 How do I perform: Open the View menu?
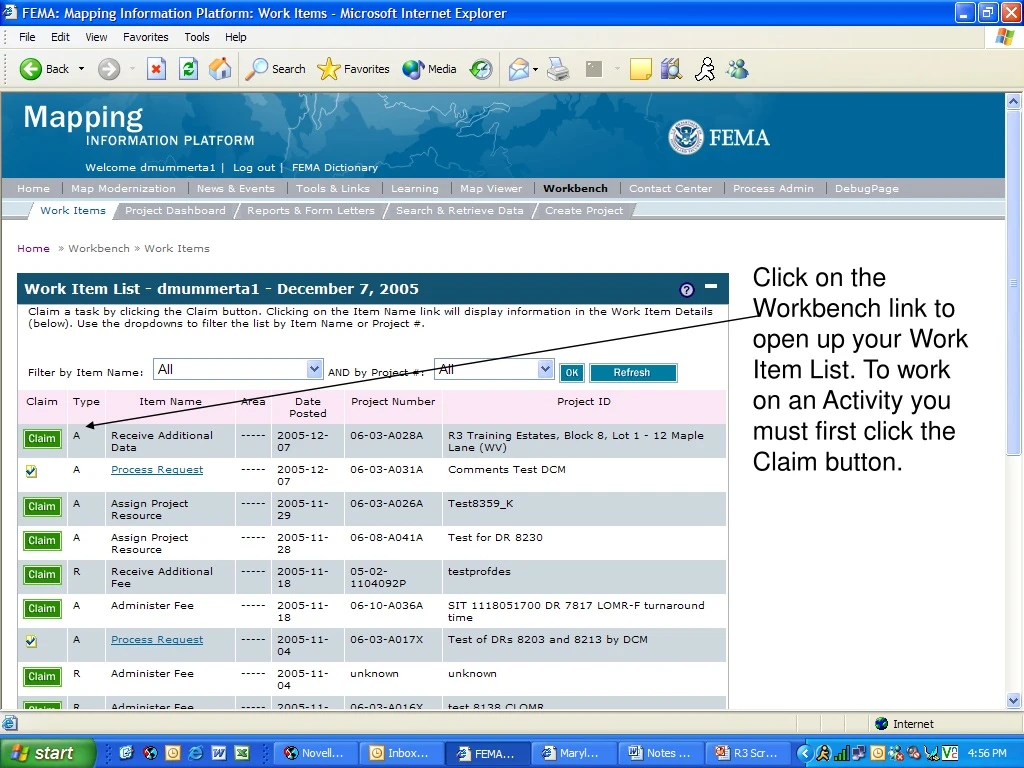pyautogui.click(x=96, y=37)
